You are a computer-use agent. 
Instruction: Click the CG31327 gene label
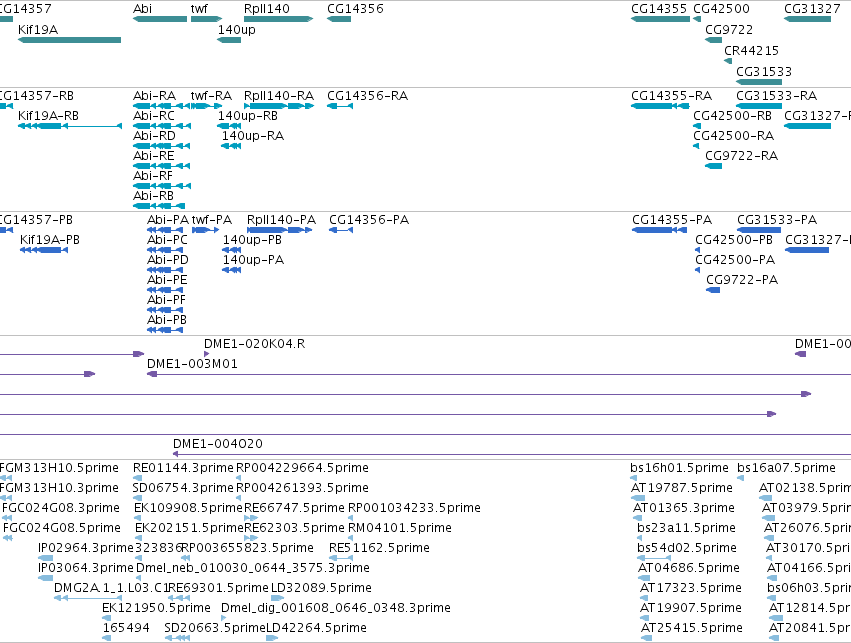(812, 9)
